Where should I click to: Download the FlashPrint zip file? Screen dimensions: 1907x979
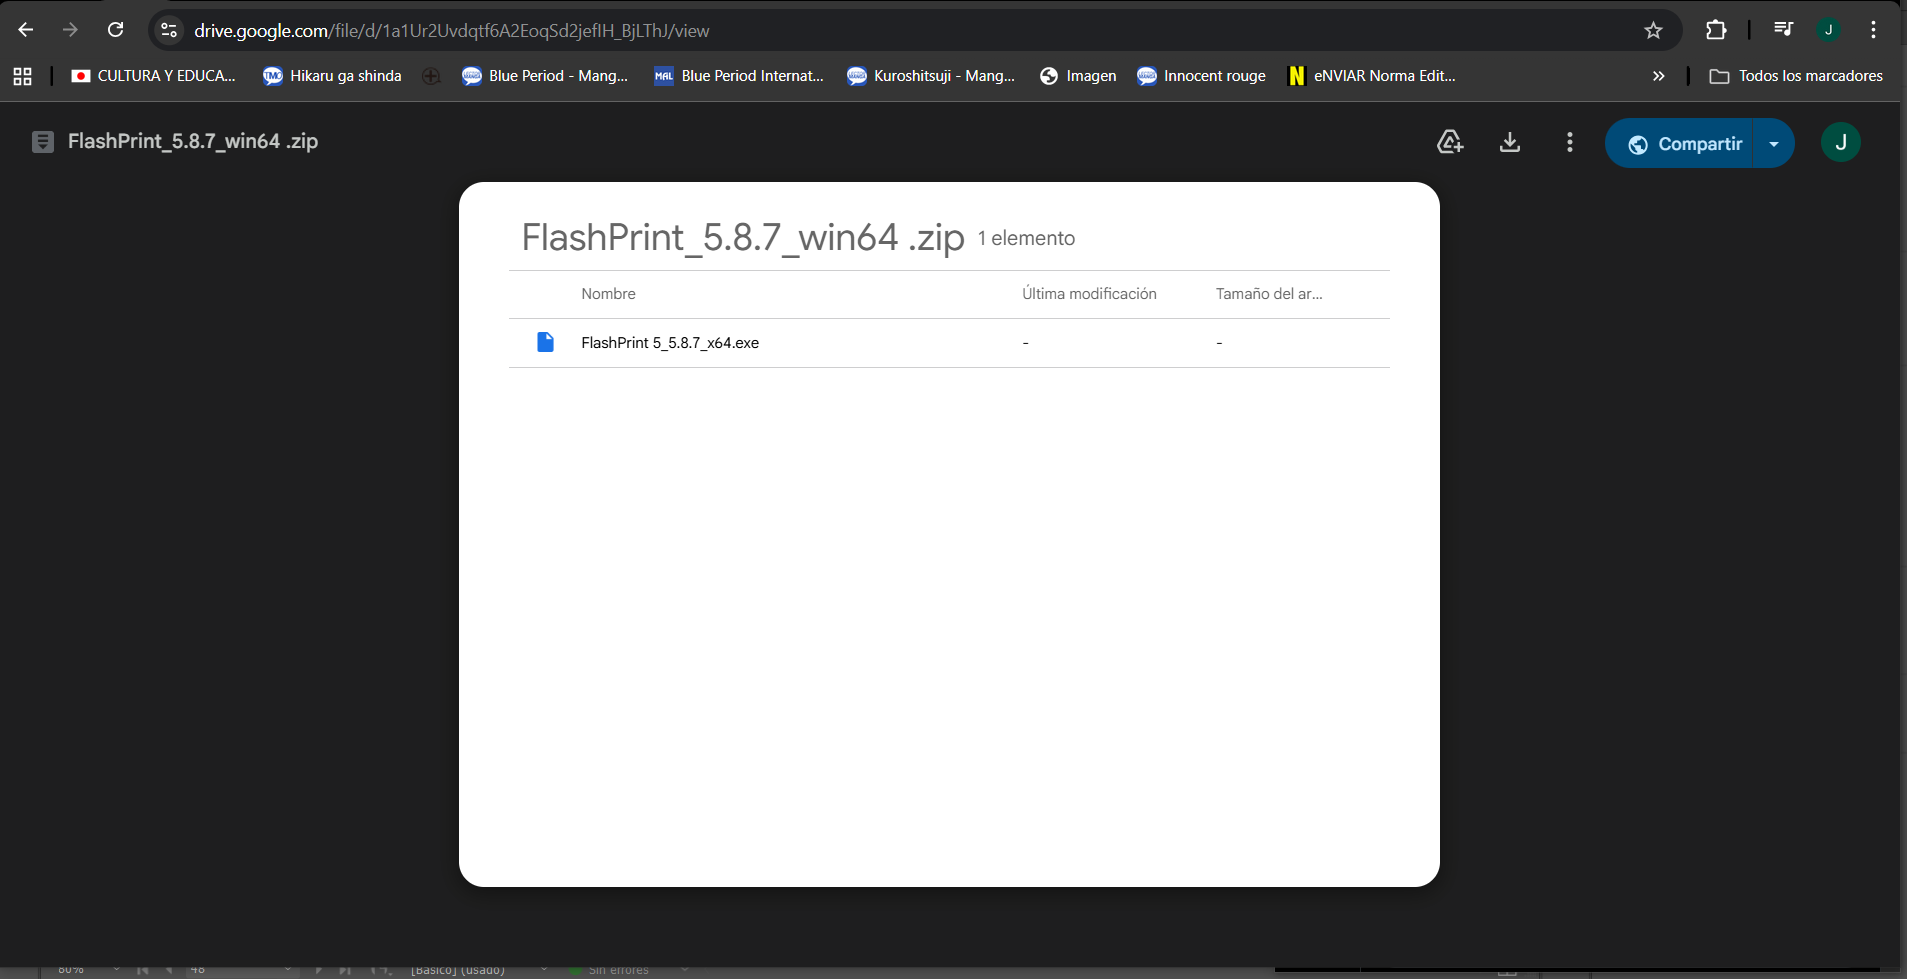[1510, 143]
